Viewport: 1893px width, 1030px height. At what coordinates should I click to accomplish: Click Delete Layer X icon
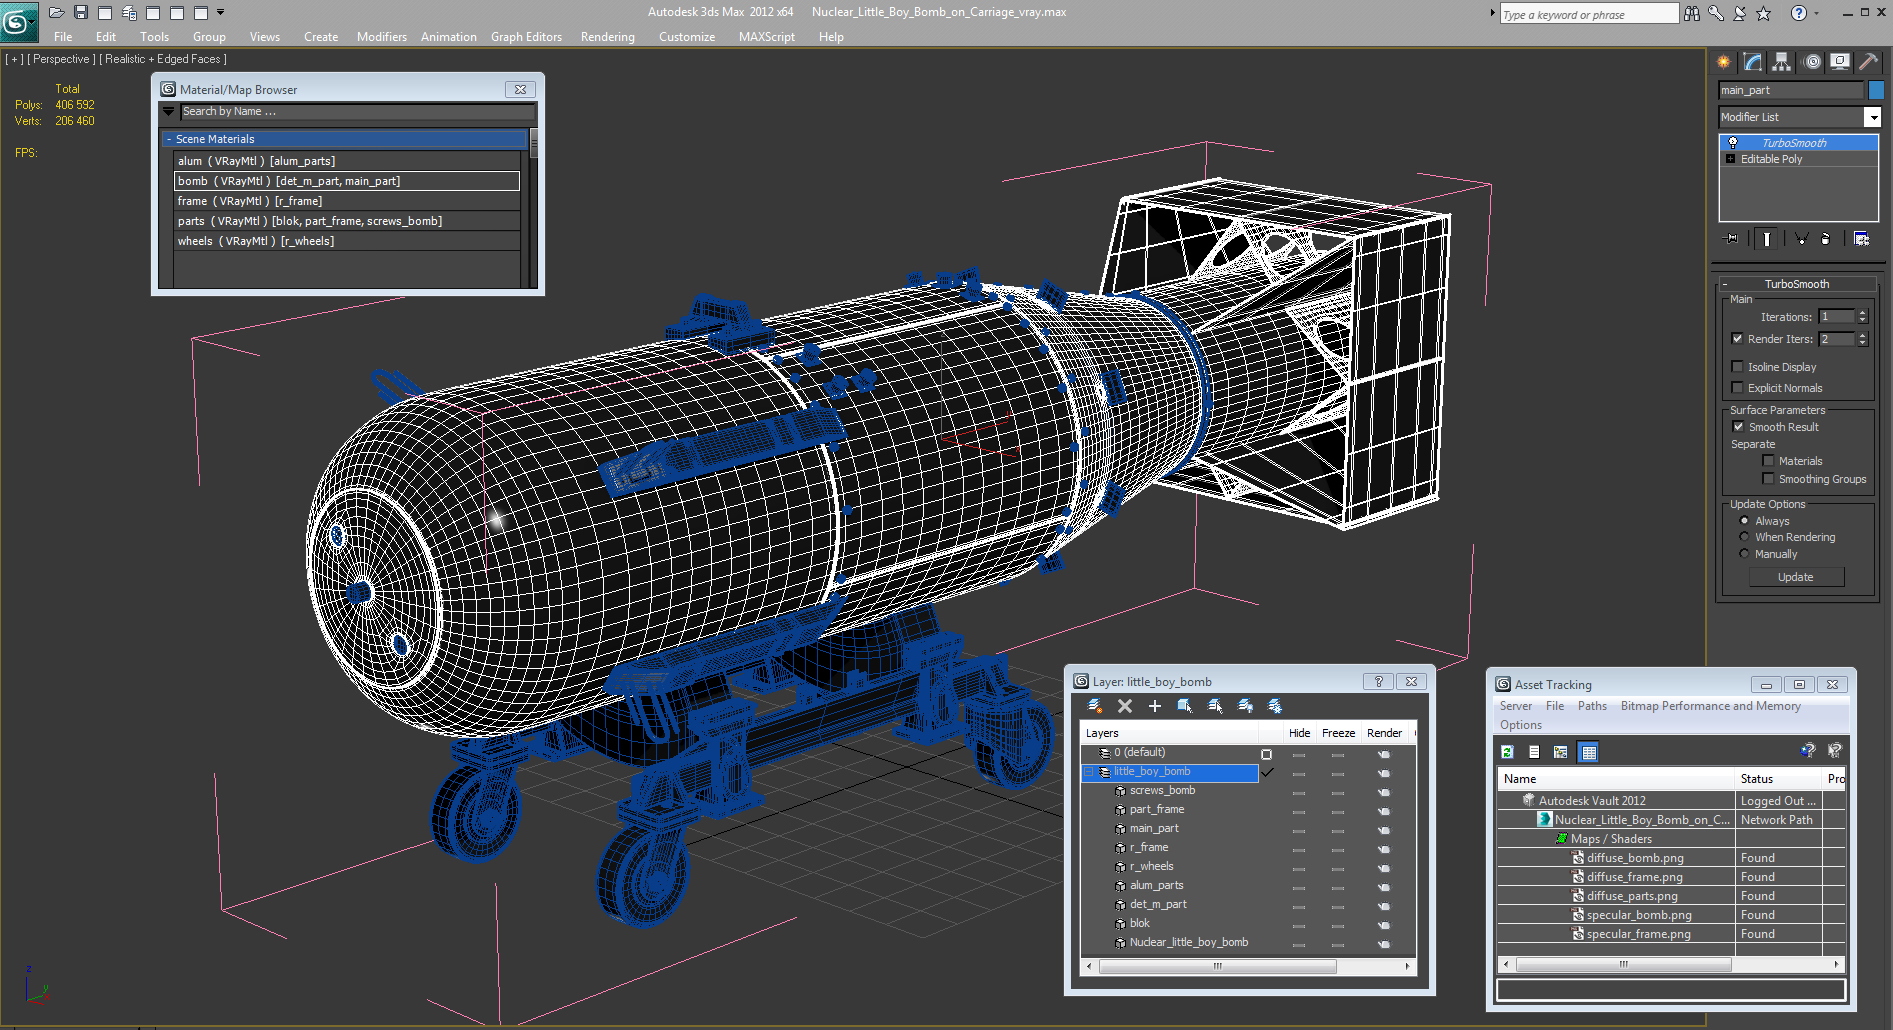tap(1125, 706)
